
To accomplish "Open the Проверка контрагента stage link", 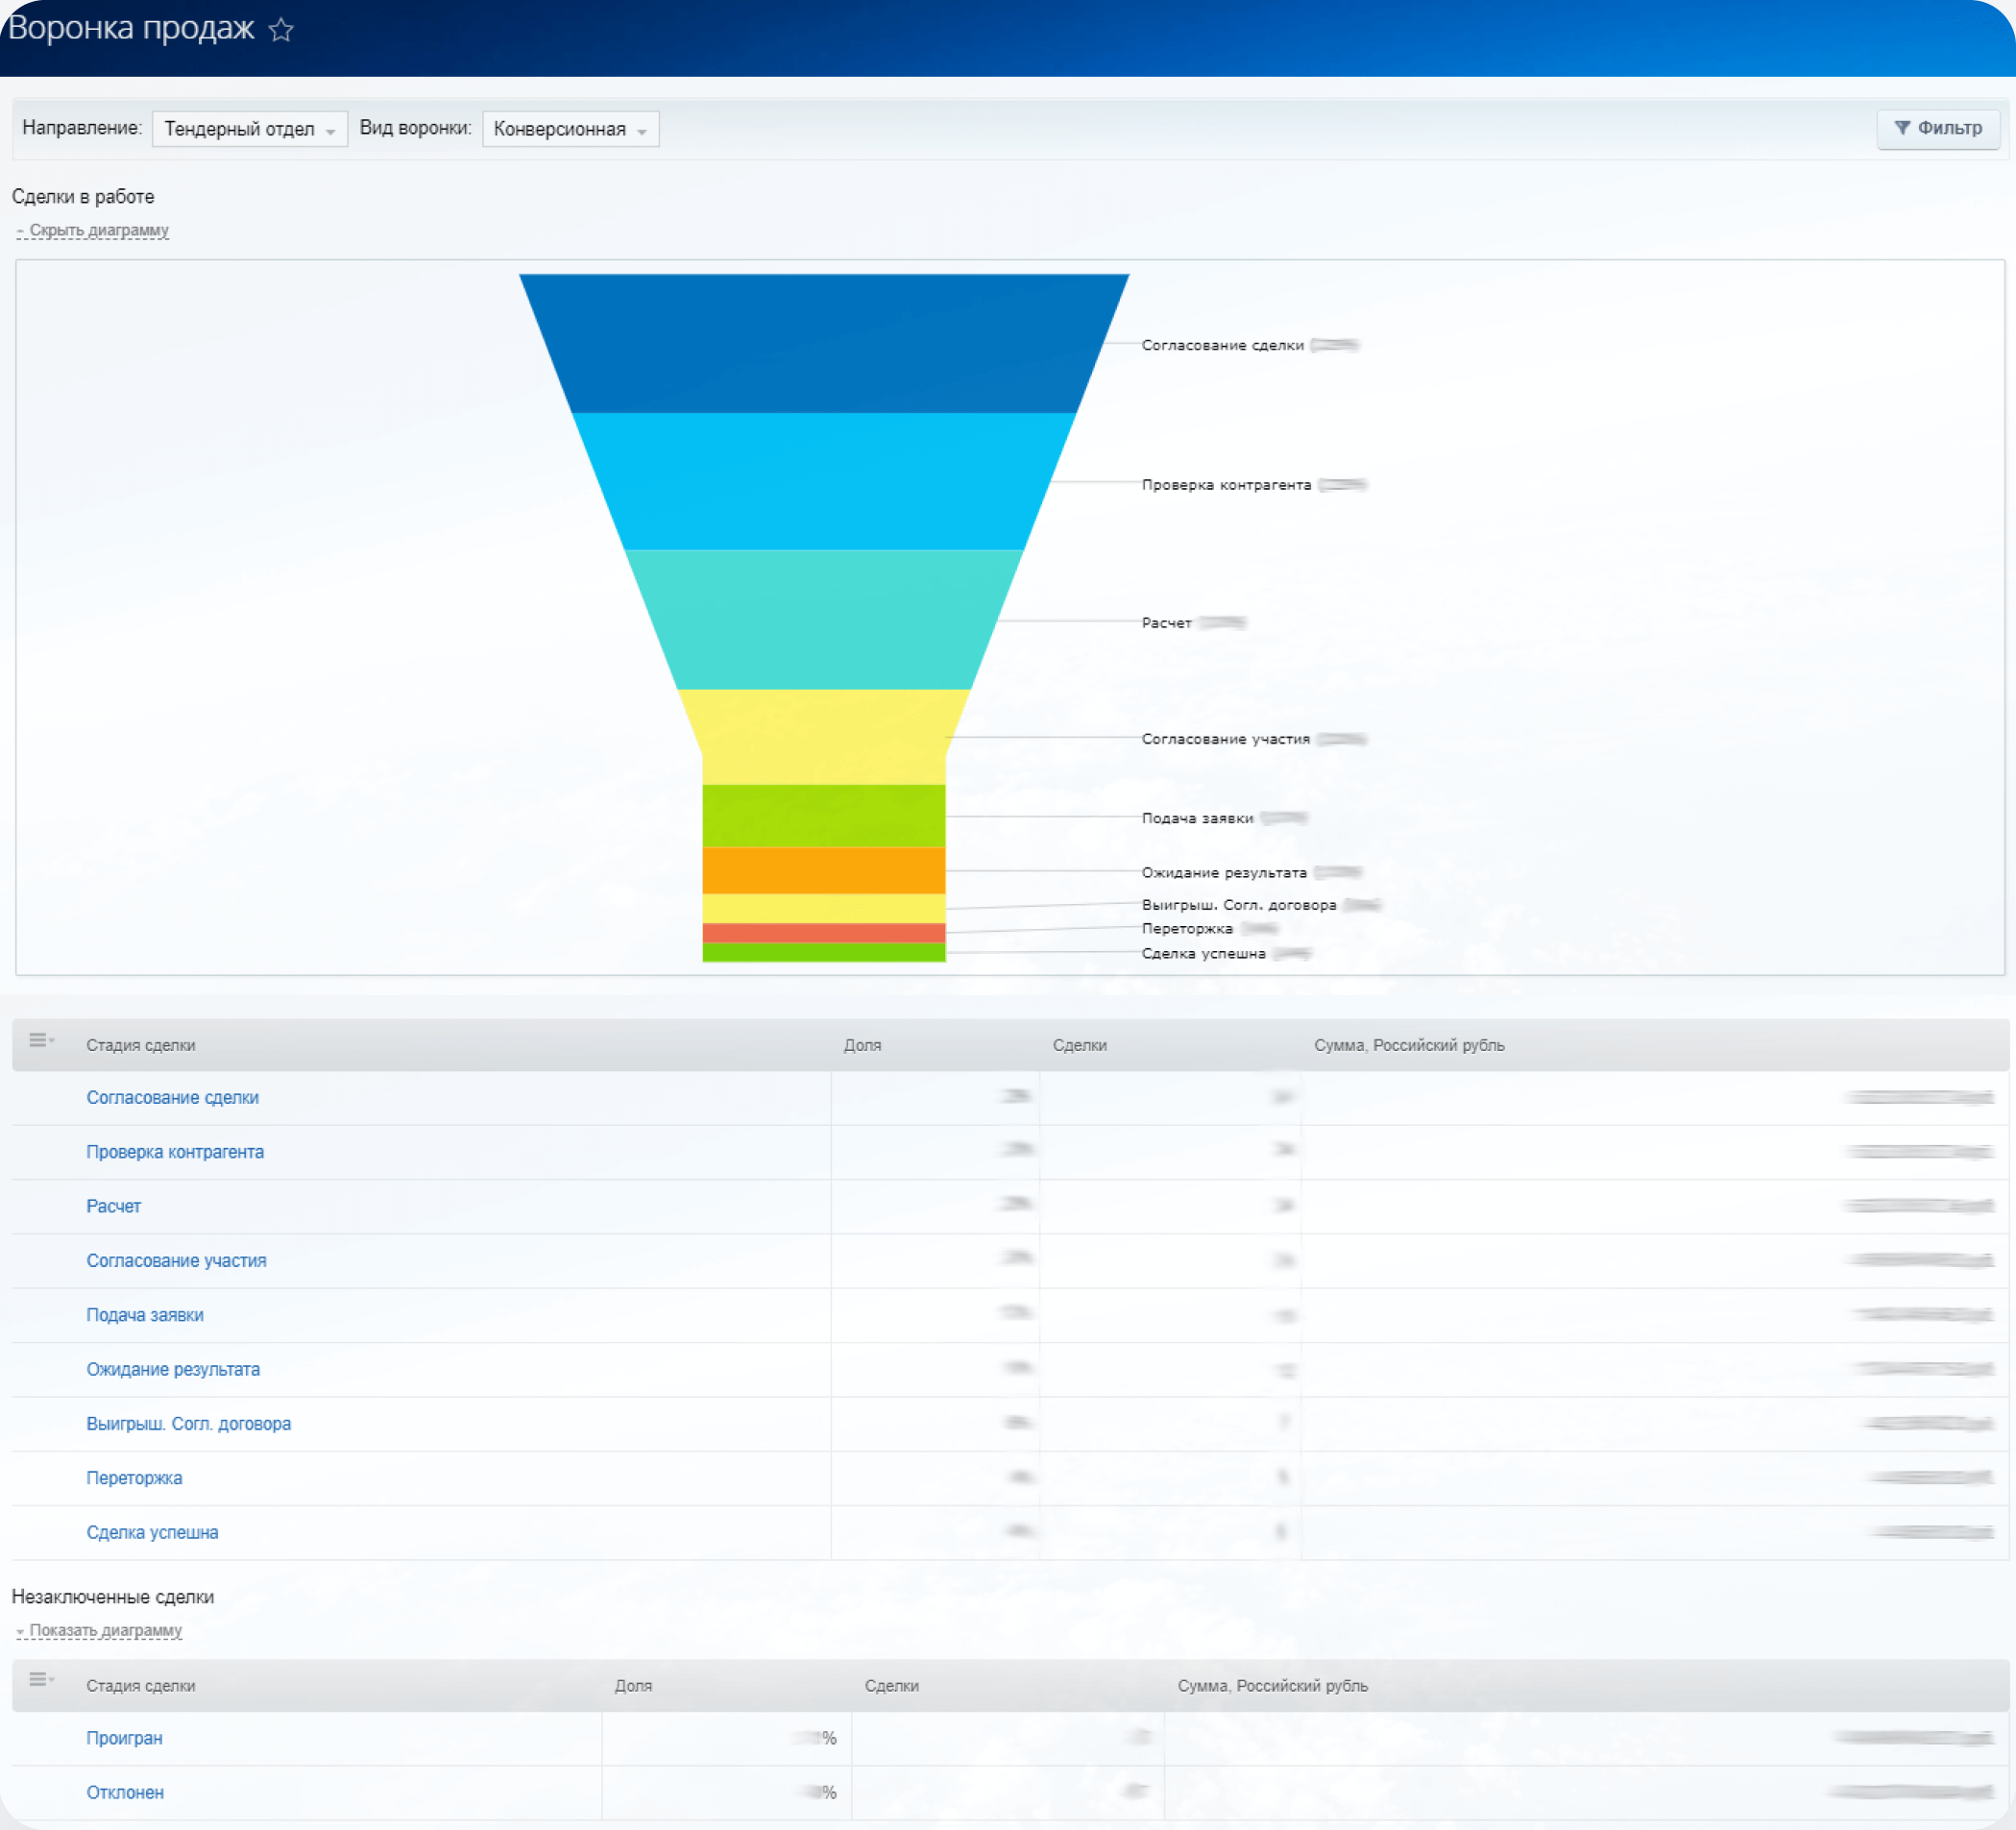I will pyautogui.click(x=175, y=1152).
